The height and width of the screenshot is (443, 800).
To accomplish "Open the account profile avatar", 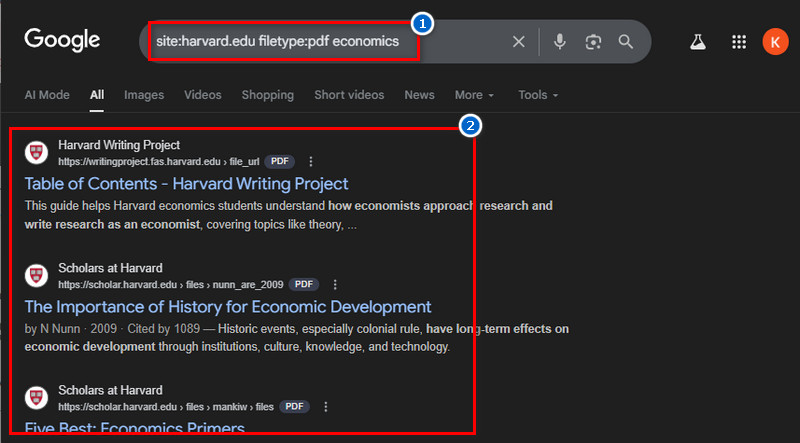I will pos(774,42).
